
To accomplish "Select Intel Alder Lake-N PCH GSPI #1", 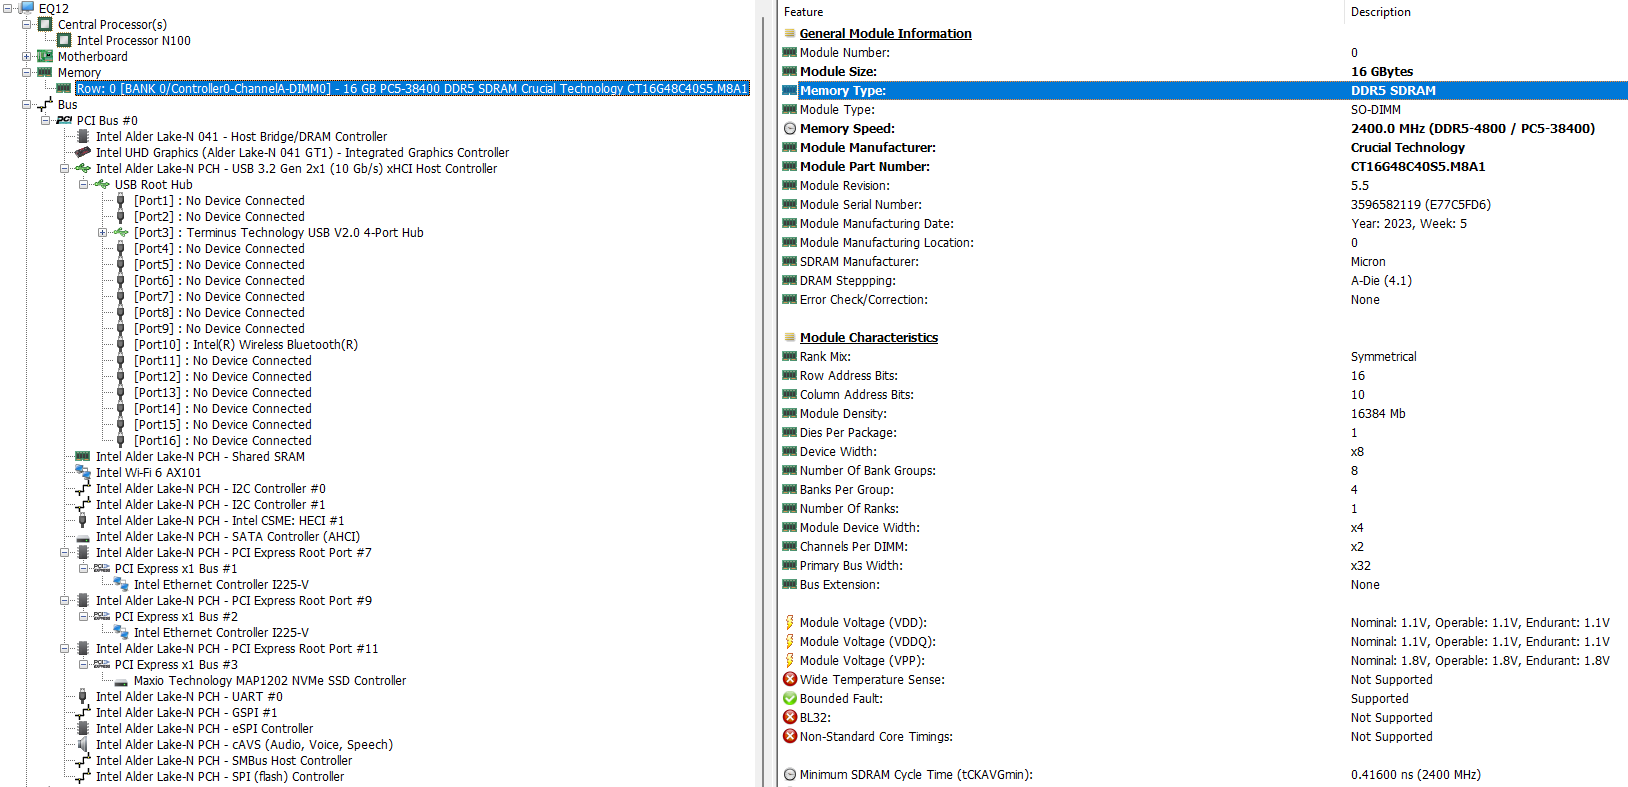I will coord(186,712).
